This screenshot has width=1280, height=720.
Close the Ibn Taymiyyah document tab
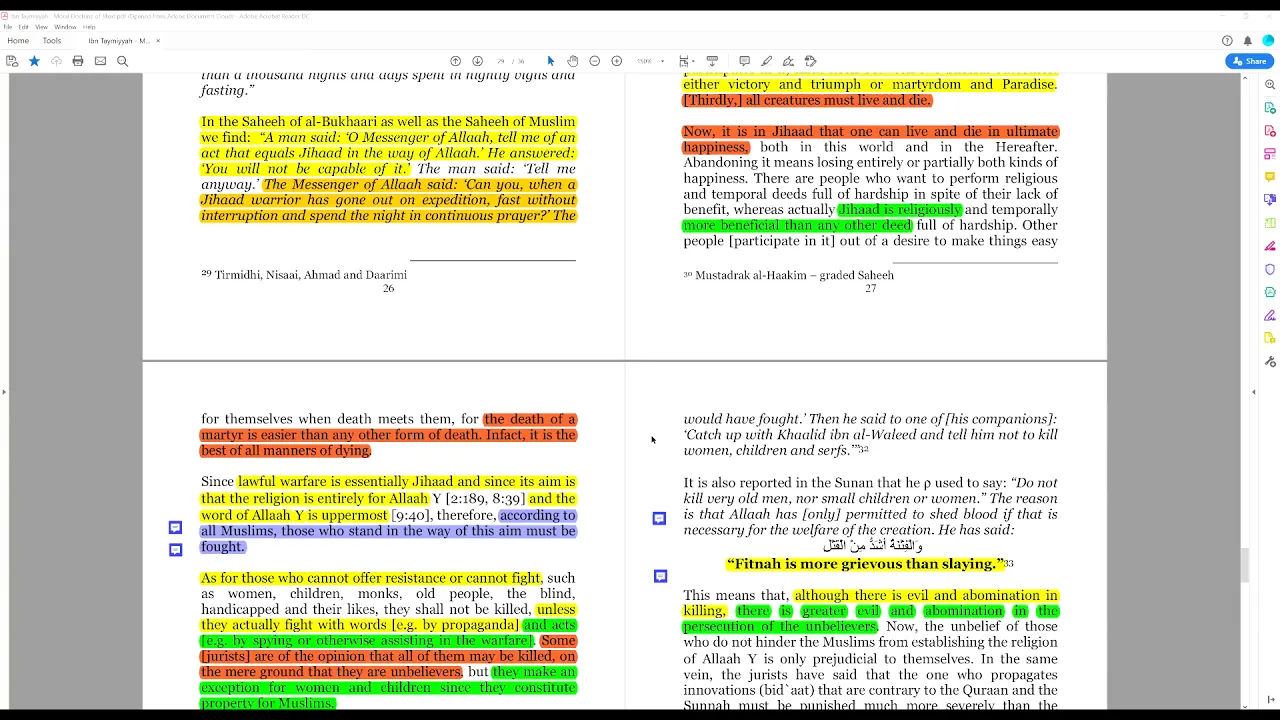point(158,41)
